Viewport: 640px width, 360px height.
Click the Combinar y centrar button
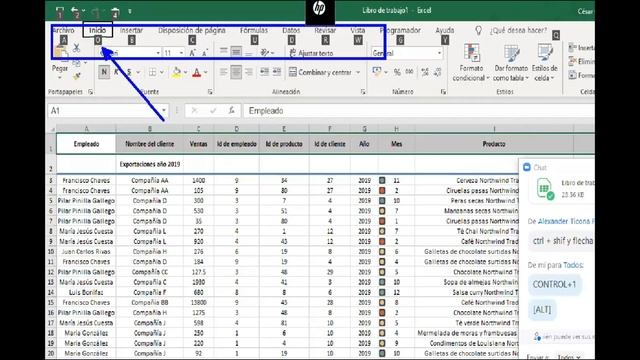tap(320, 72)
